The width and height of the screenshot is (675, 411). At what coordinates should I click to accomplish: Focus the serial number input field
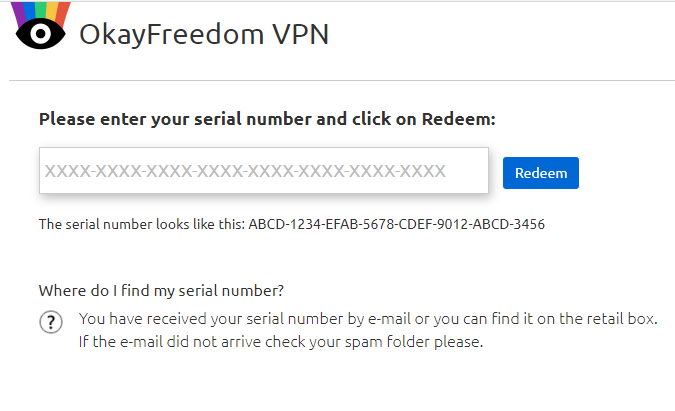pyautogui.click(x=263, y=171)
